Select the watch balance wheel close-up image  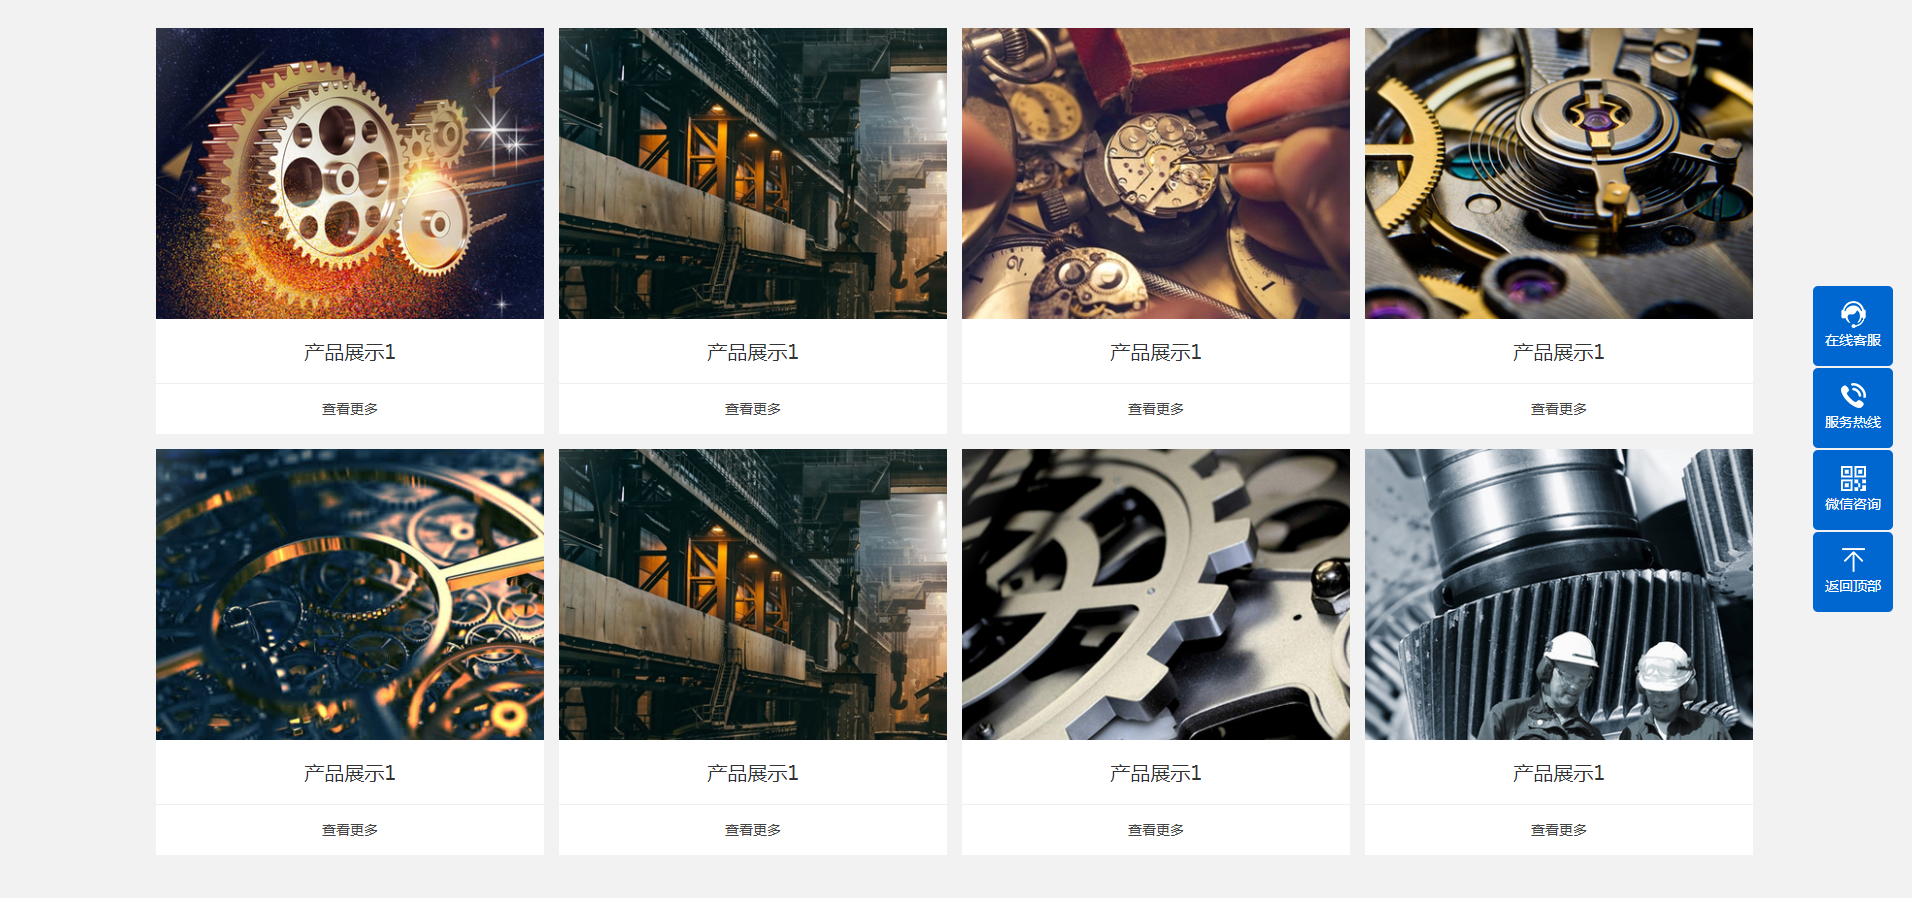coord(1559,174)
